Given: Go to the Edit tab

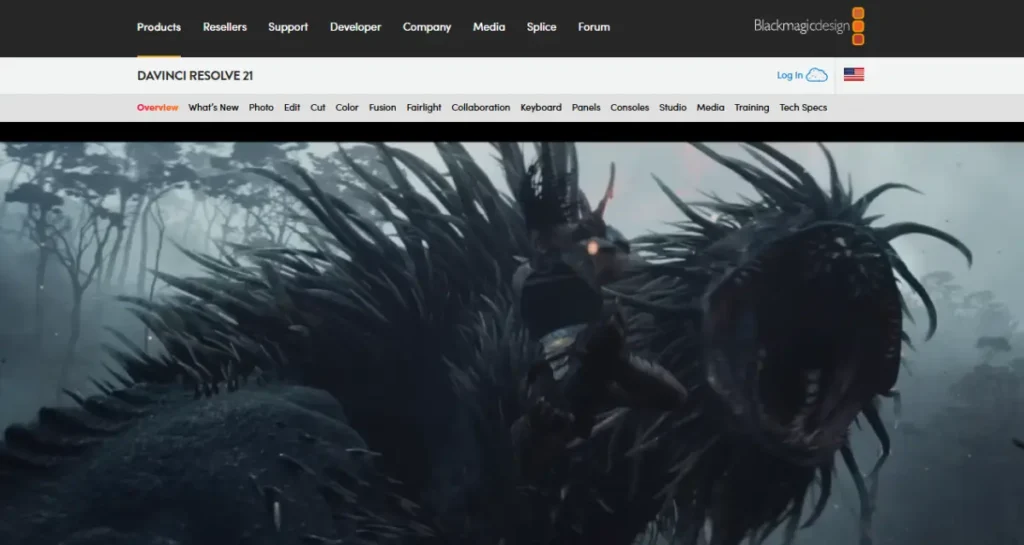Looking at the screenshot, I should point(292,108).
